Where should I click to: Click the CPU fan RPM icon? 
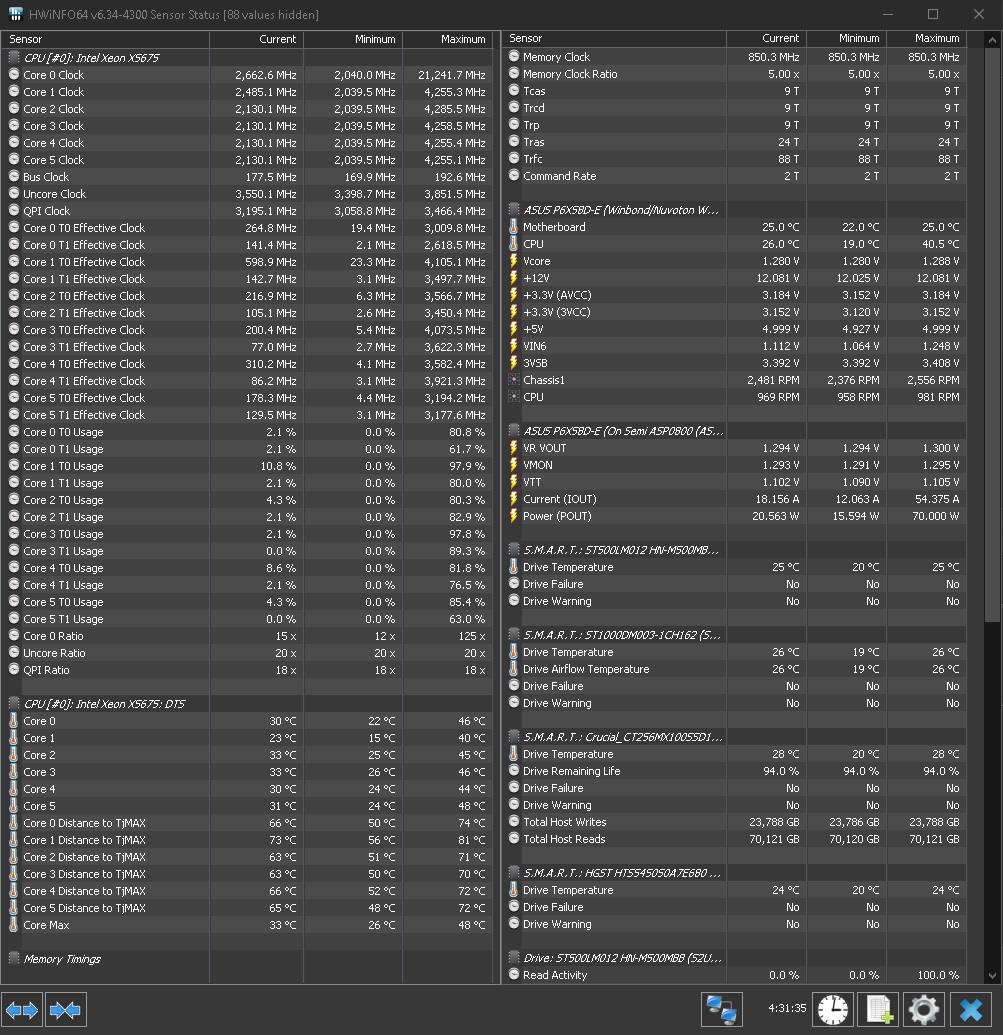pos(514,397)
